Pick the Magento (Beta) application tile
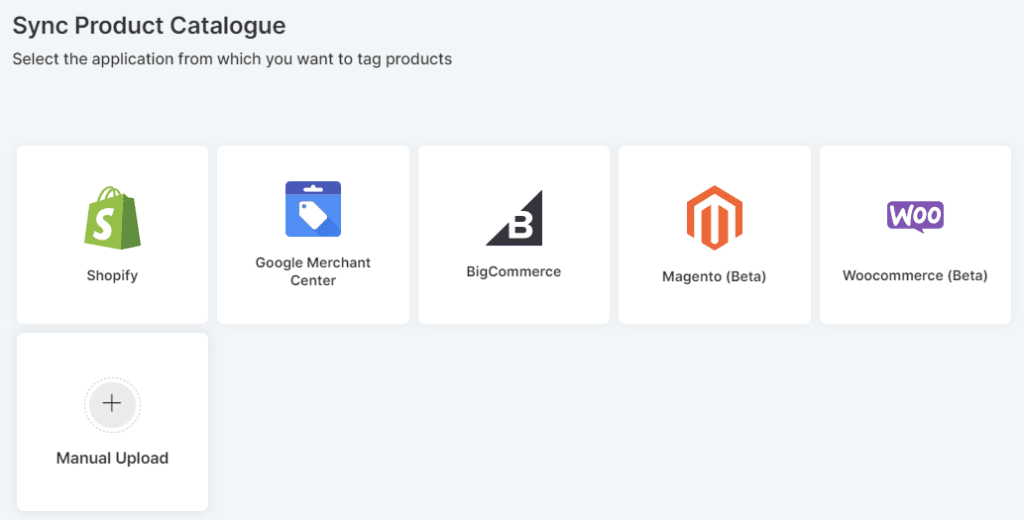 tap(714, 302)
